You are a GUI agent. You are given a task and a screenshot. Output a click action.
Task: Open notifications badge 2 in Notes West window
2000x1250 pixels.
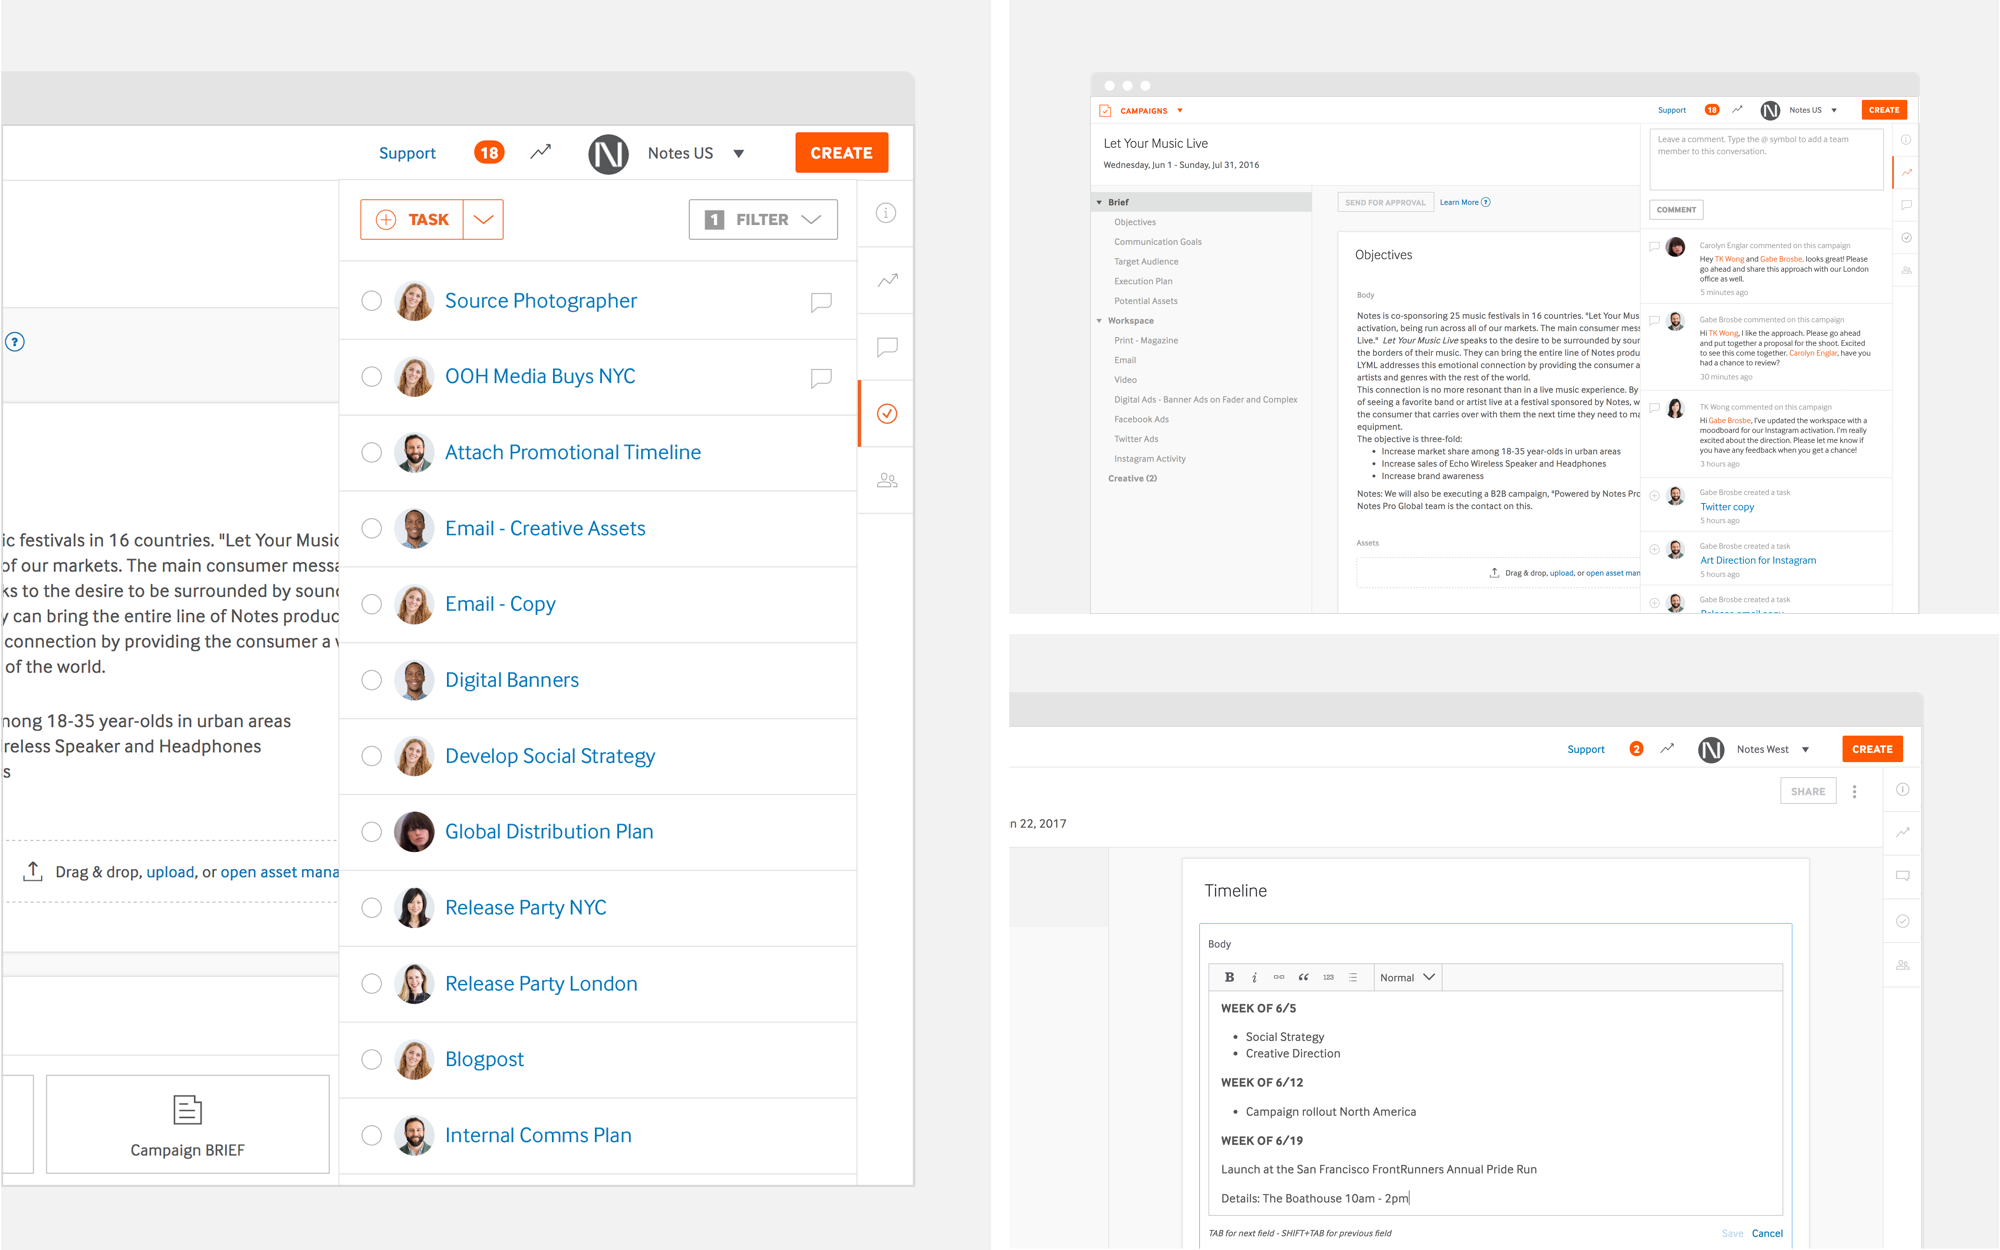pyautogui.click(x=1636, y=749)
